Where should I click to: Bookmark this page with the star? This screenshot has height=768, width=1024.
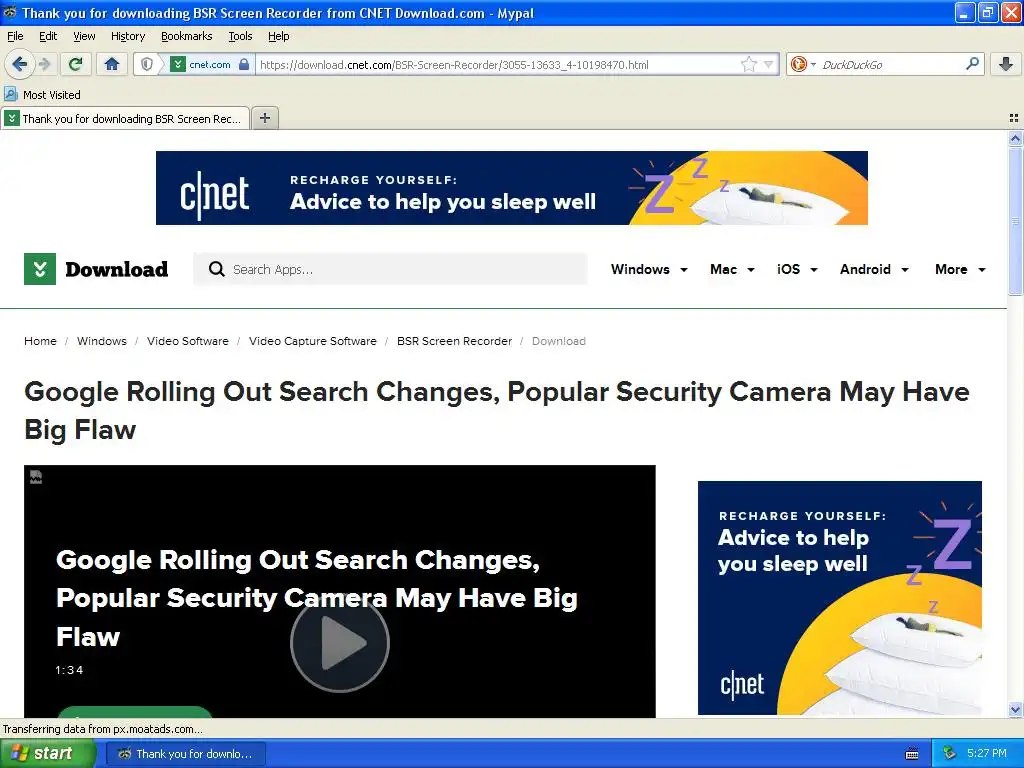[748, 64]
